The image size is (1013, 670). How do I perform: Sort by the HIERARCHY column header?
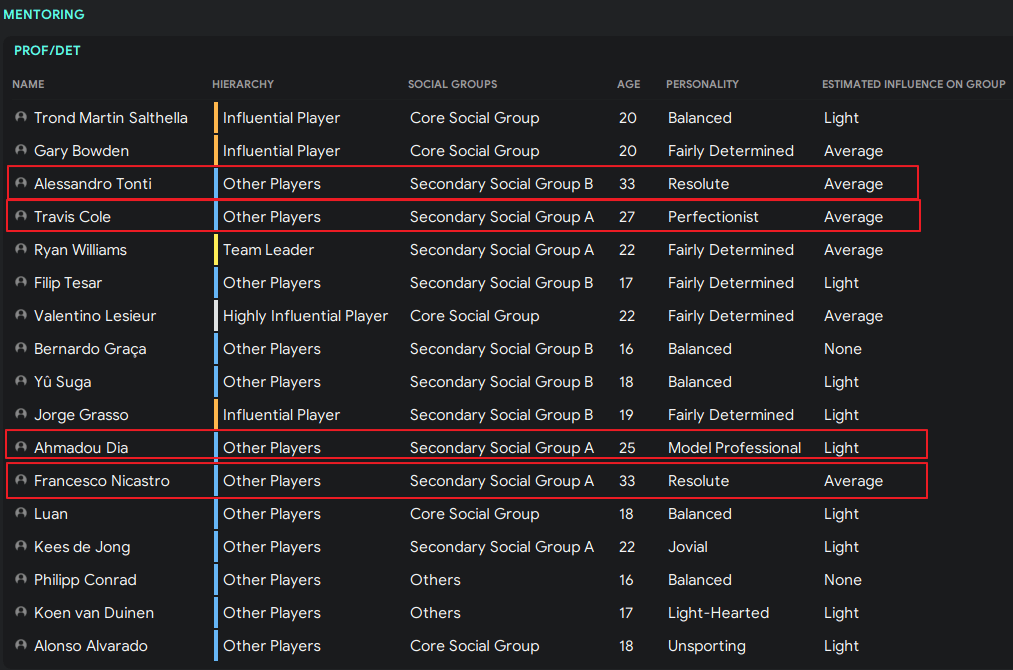coord(243,84)
